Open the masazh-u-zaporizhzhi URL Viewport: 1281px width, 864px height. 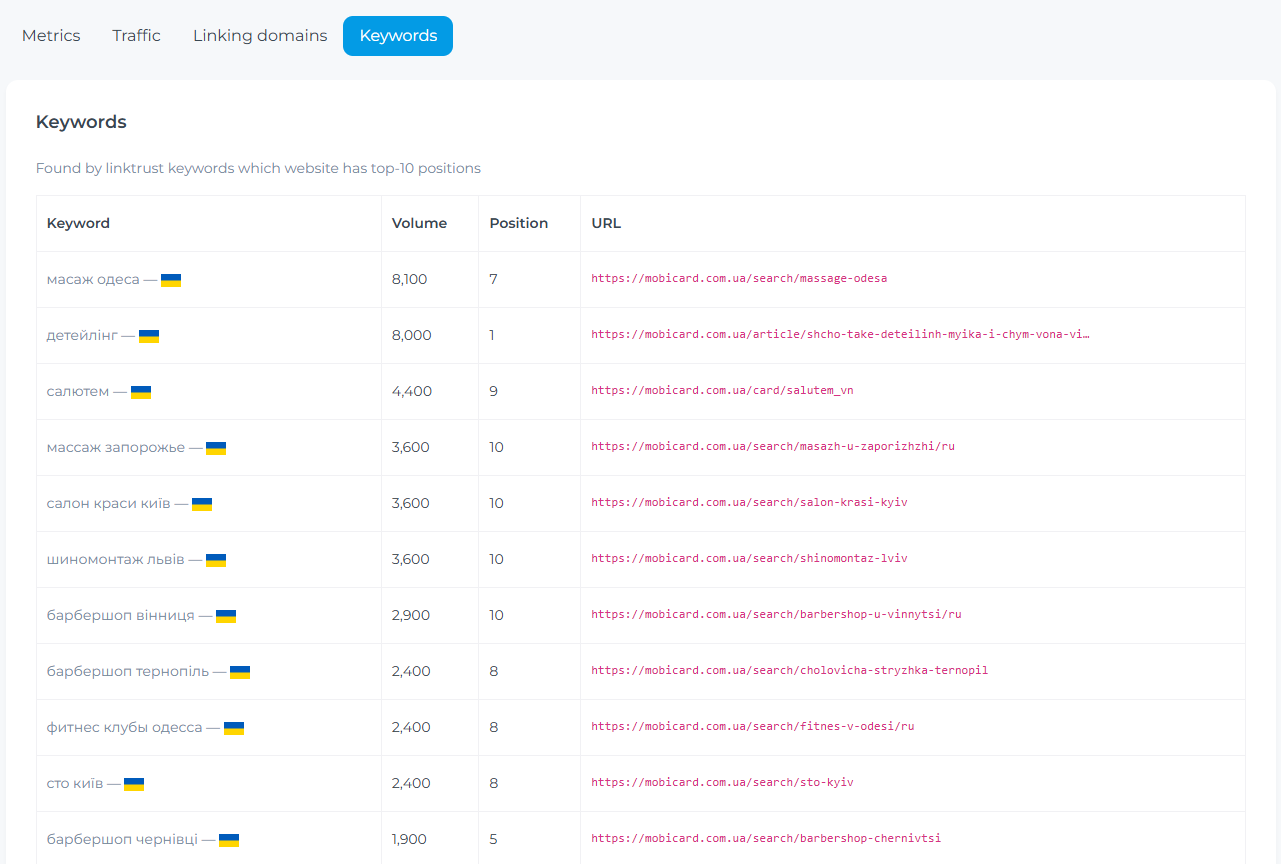[x=773, y=447]
